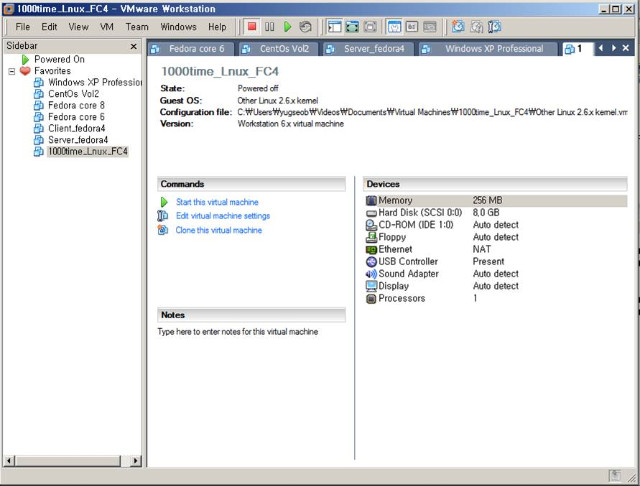640x486 pixels.
Task: Click the green Power On toolbar button
Action: point(287,27)
